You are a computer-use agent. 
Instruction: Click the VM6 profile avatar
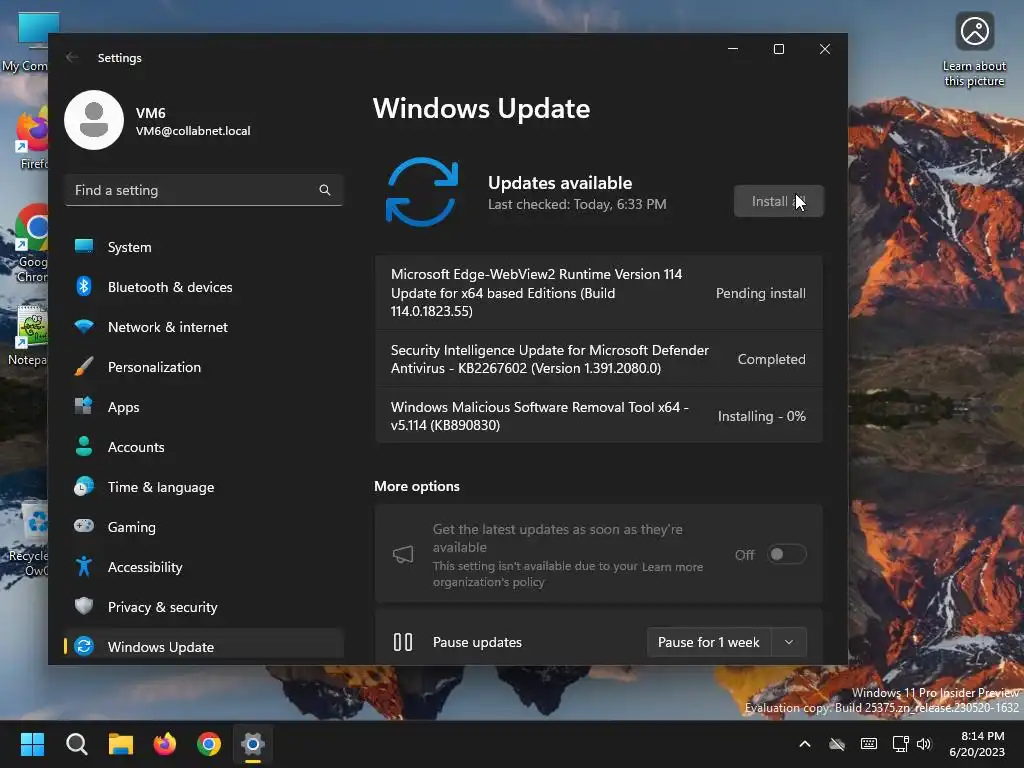pyautogui.click(x=94, y=120)
